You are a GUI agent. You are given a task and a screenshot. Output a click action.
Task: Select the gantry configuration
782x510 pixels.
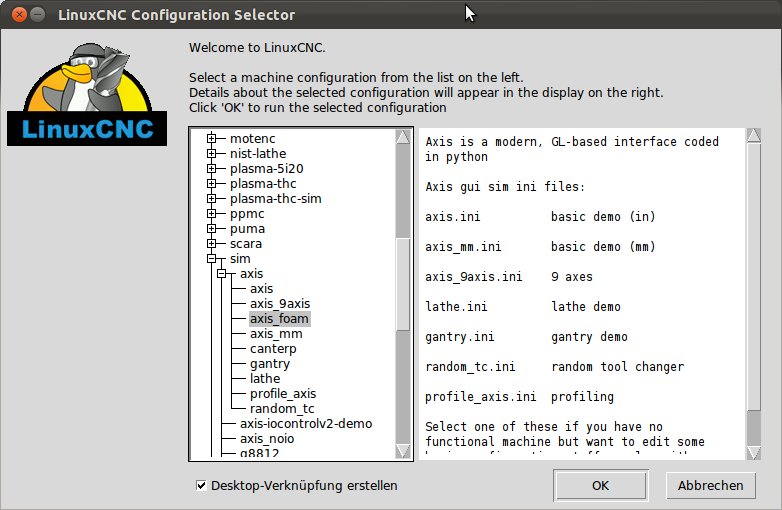pyautogui.click(x=269, y=363)
